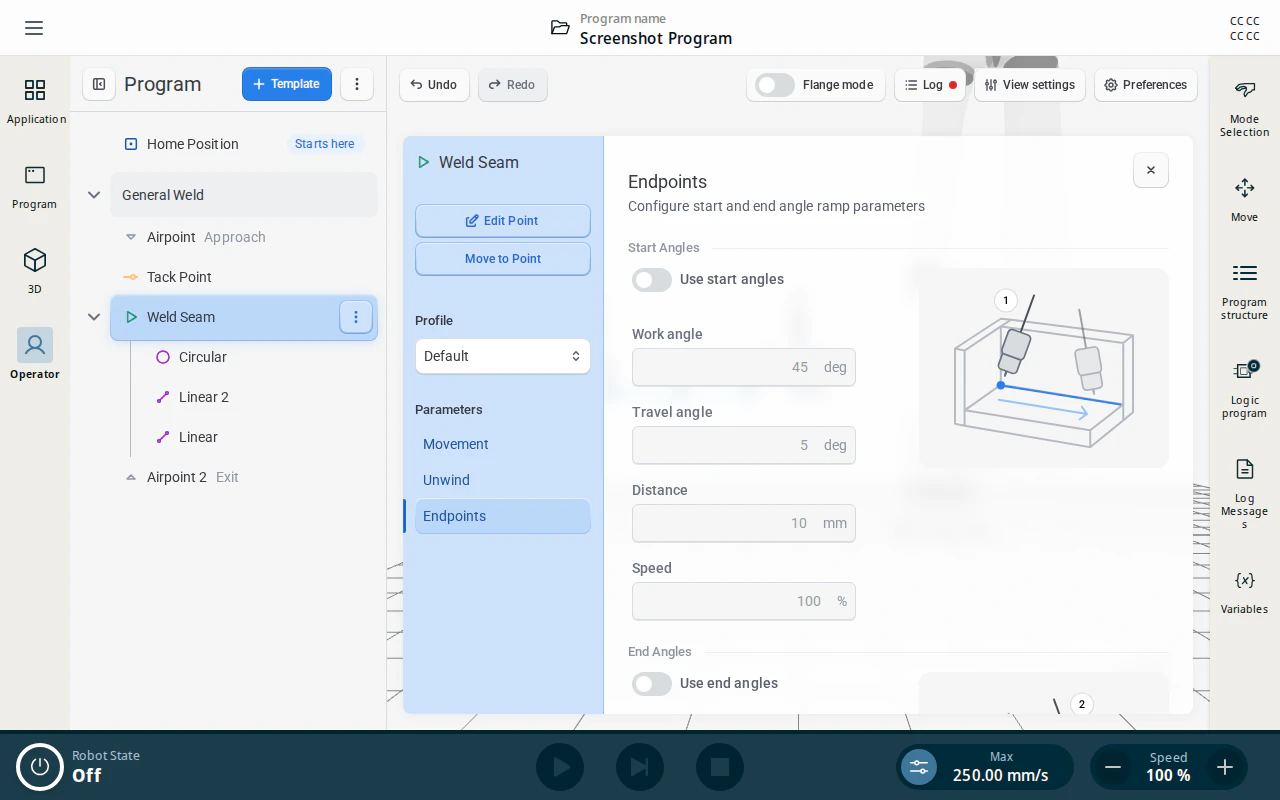
Task: Open the Log Messages panel
Action: [x=1244, y=493]
